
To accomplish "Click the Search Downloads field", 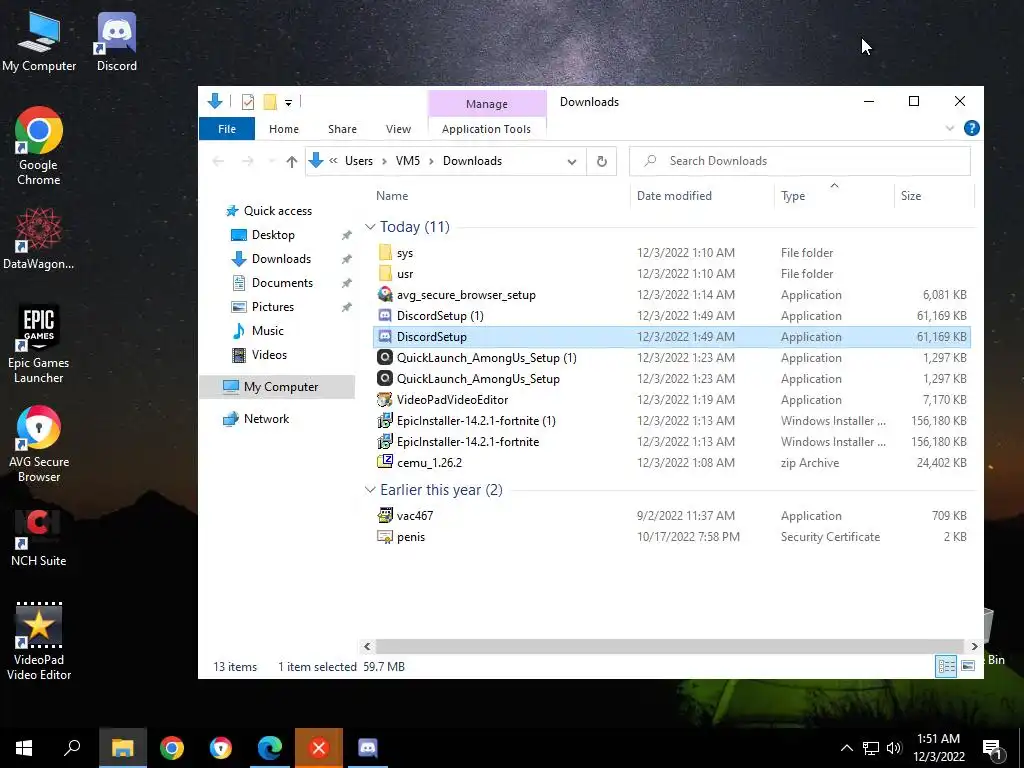I will (799, 161).
